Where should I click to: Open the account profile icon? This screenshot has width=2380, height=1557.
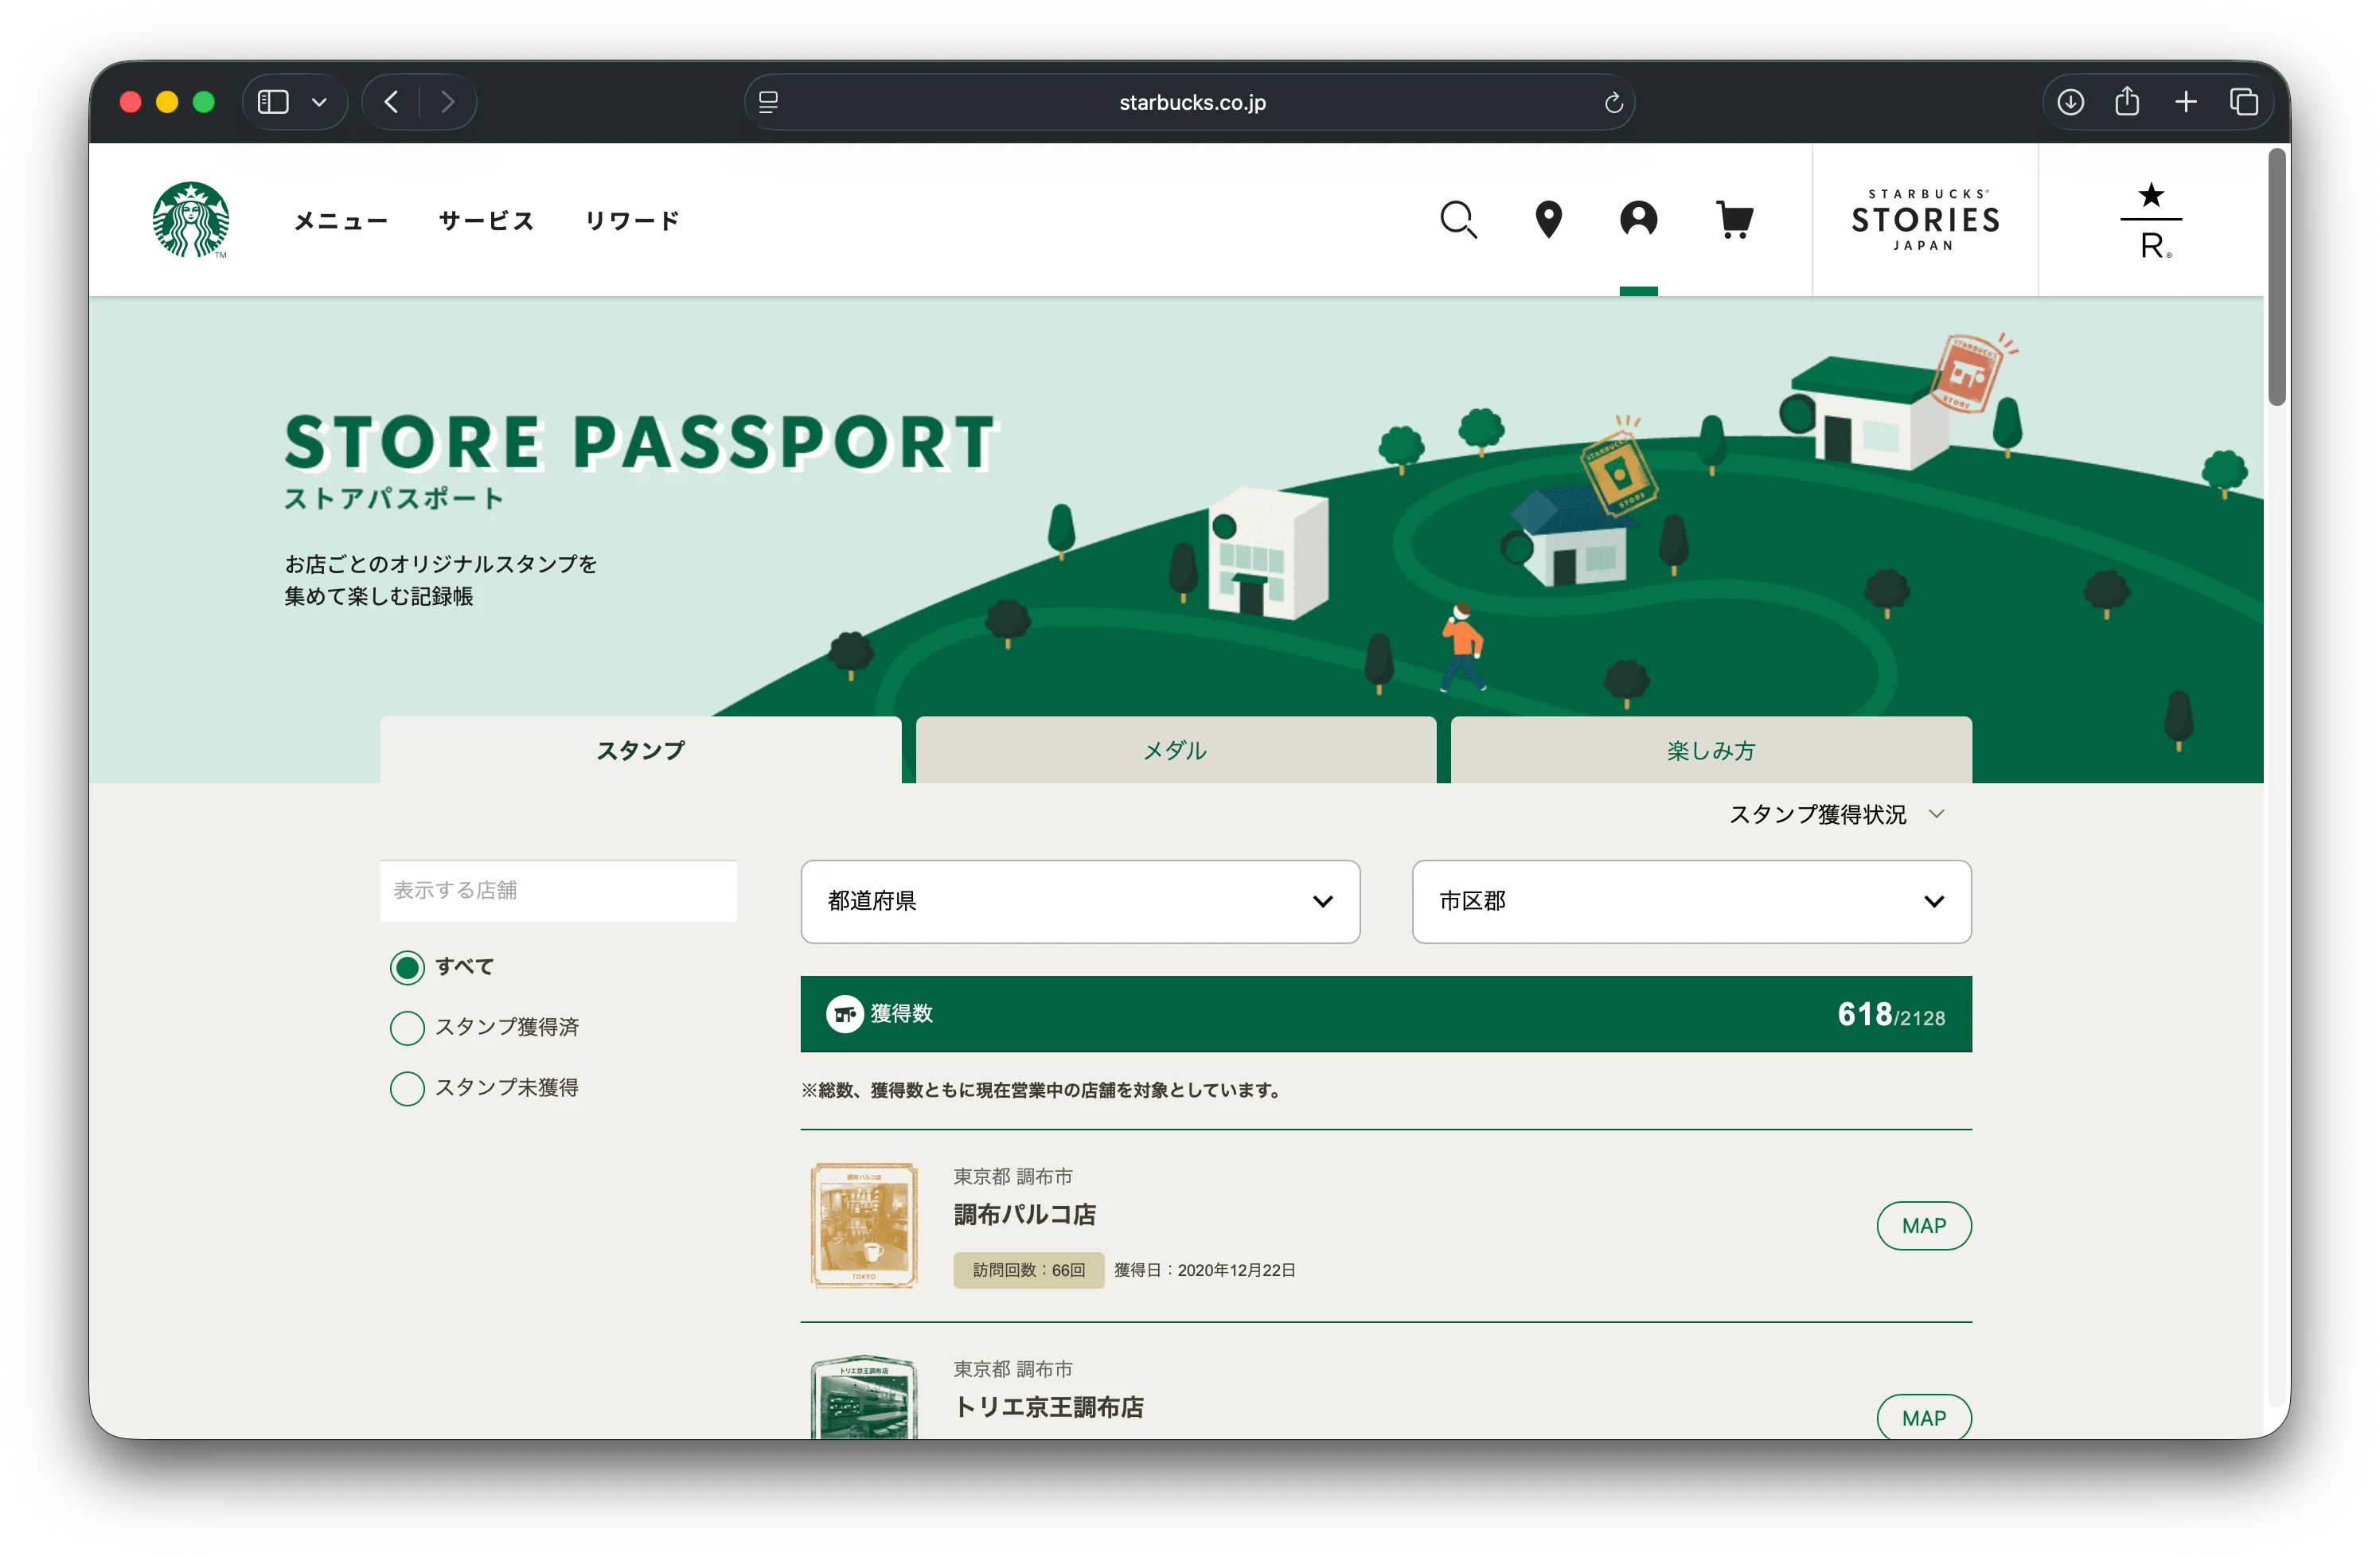tap(1638, 219)
